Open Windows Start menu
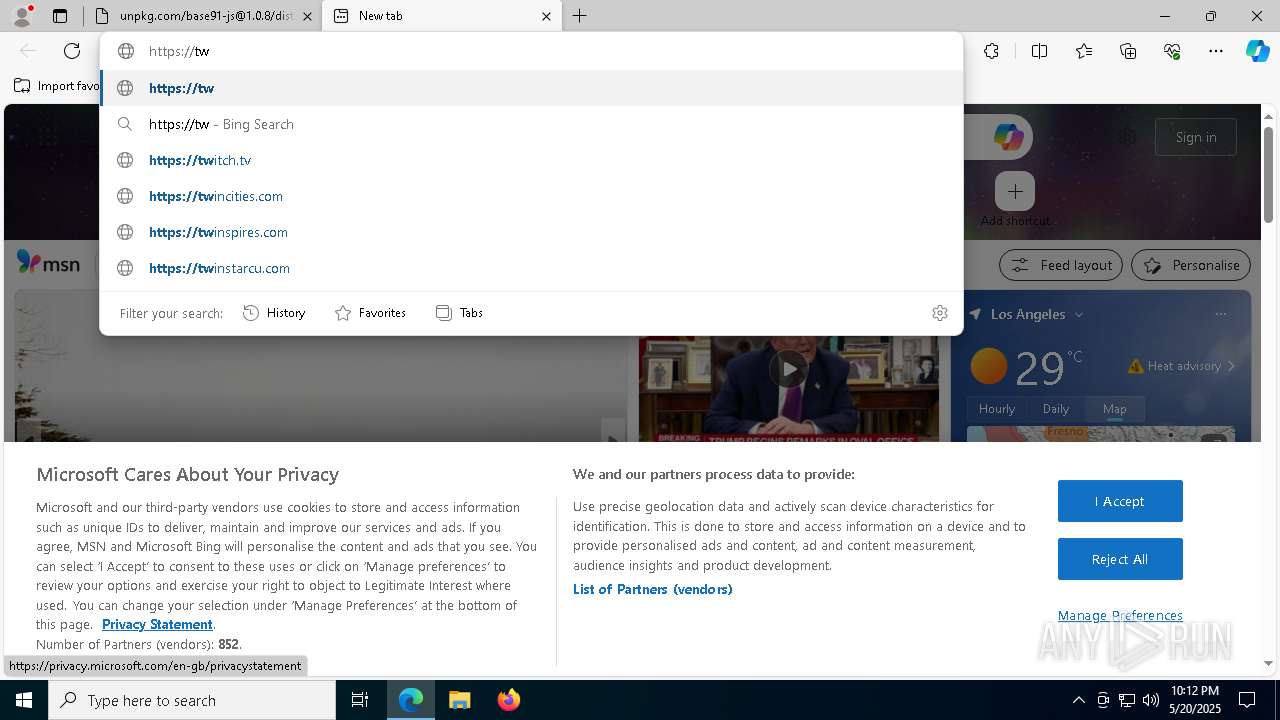The image size is (1280, 720). (24, 700)
